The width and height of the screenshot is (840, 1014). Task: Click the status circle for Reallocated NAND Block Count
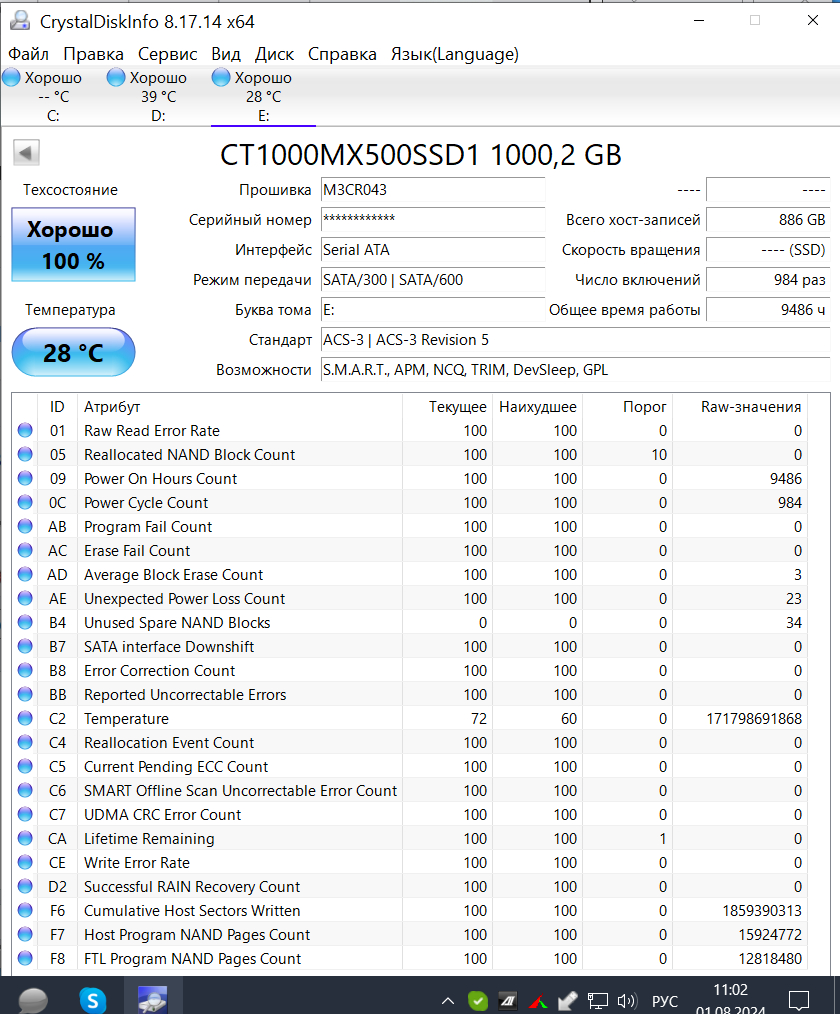click(25, 454)
